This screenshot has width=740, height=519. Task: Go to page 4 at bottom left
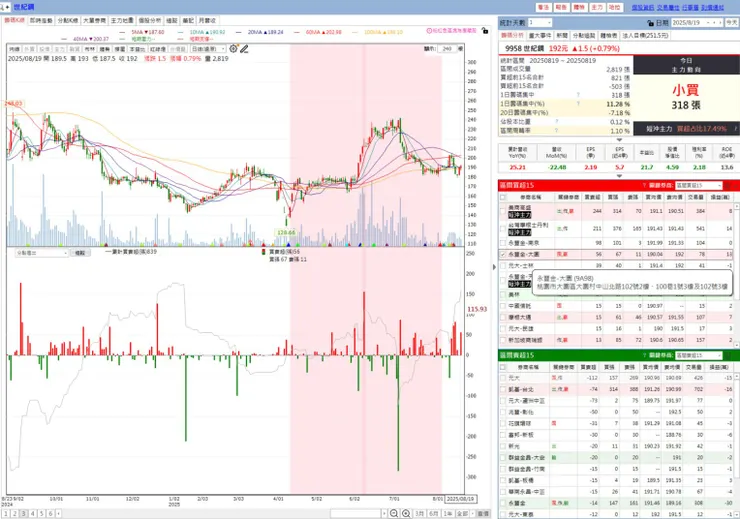click(x=33, y=513)
